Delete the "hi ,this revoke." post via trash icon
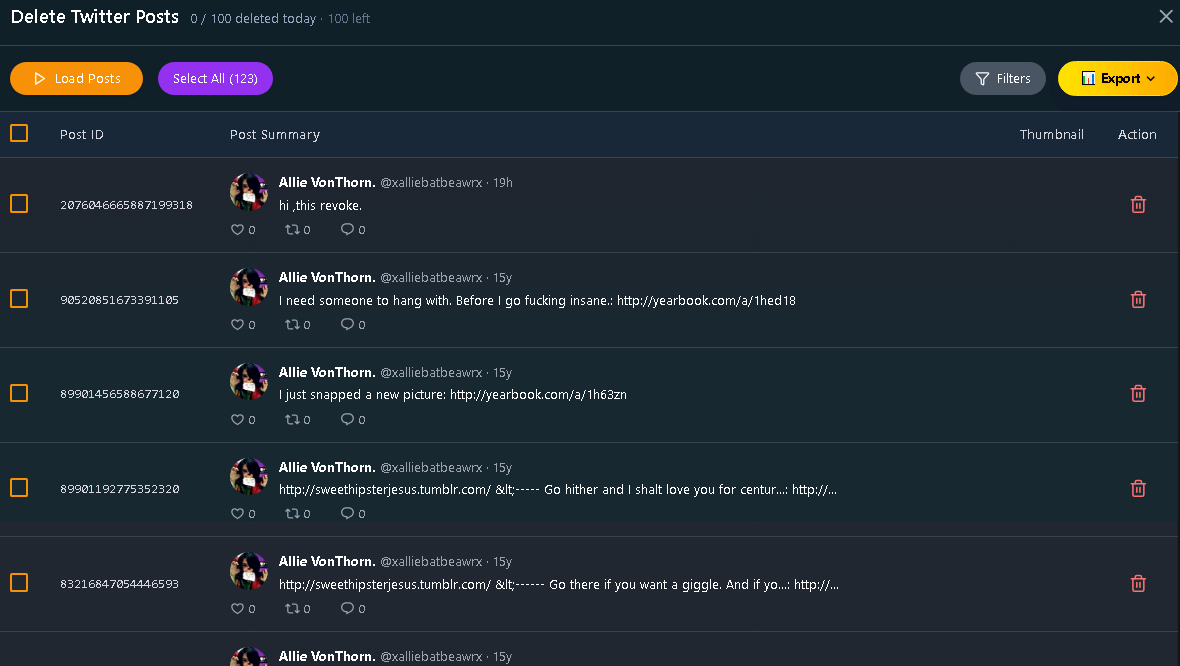Image resolution: width=1180 pixels, height=666 pixels. [x=1138, y=205]
